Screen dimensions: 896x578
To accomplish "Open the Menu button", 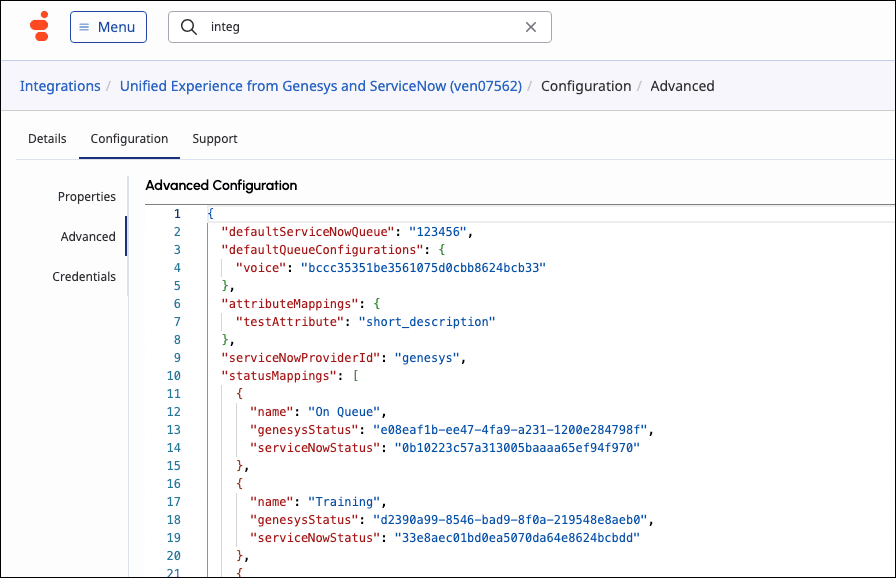I will point(109,27).
